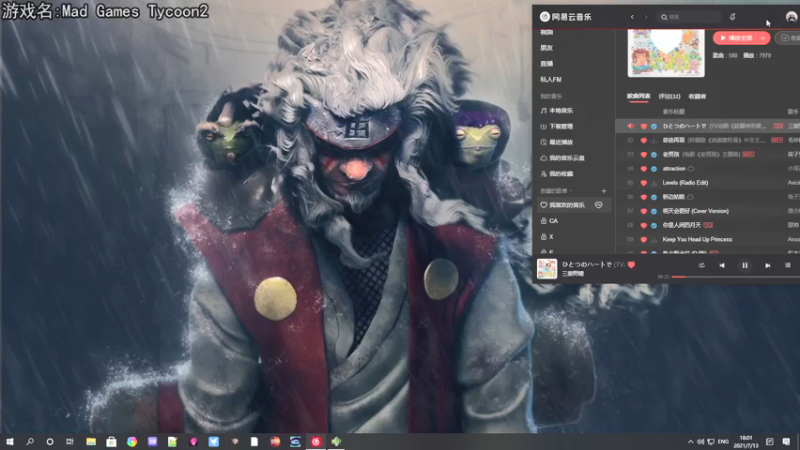Skip to the next track
Viewport: 800px width, 450px height.
tap(767, 265)
